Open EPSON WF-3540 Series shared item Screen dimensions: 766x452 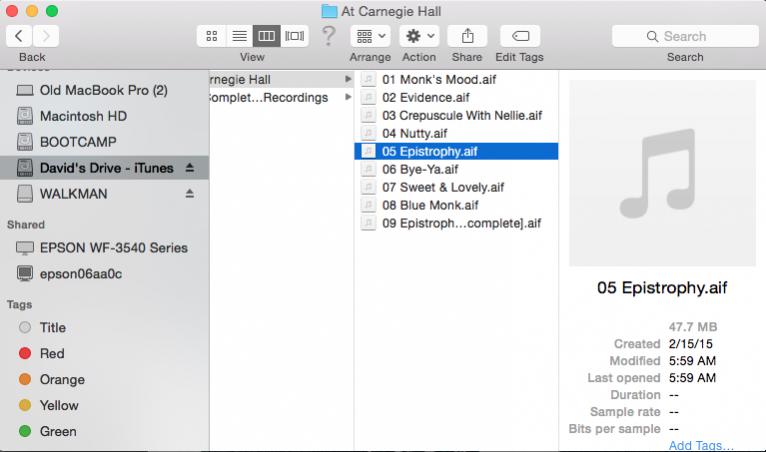[113, 248]
